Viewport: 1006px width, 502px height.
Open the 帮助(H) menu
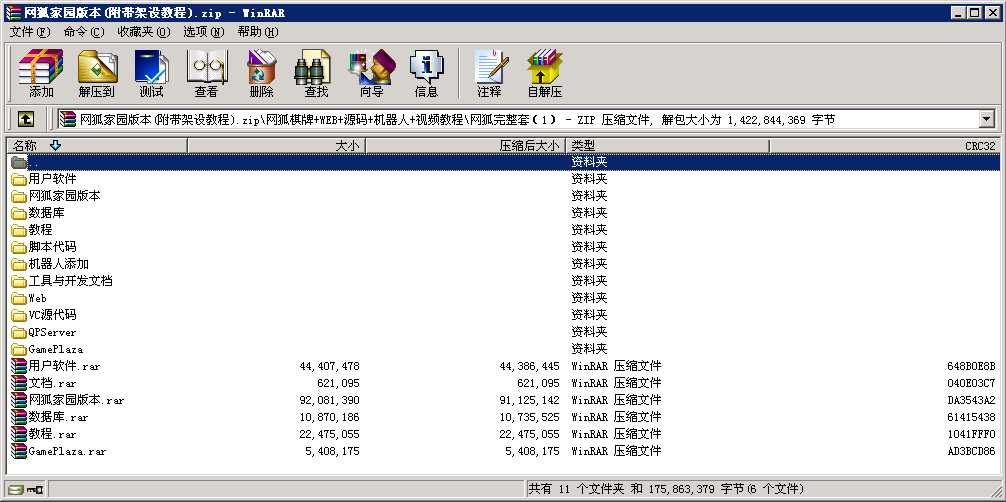point(258,32)
